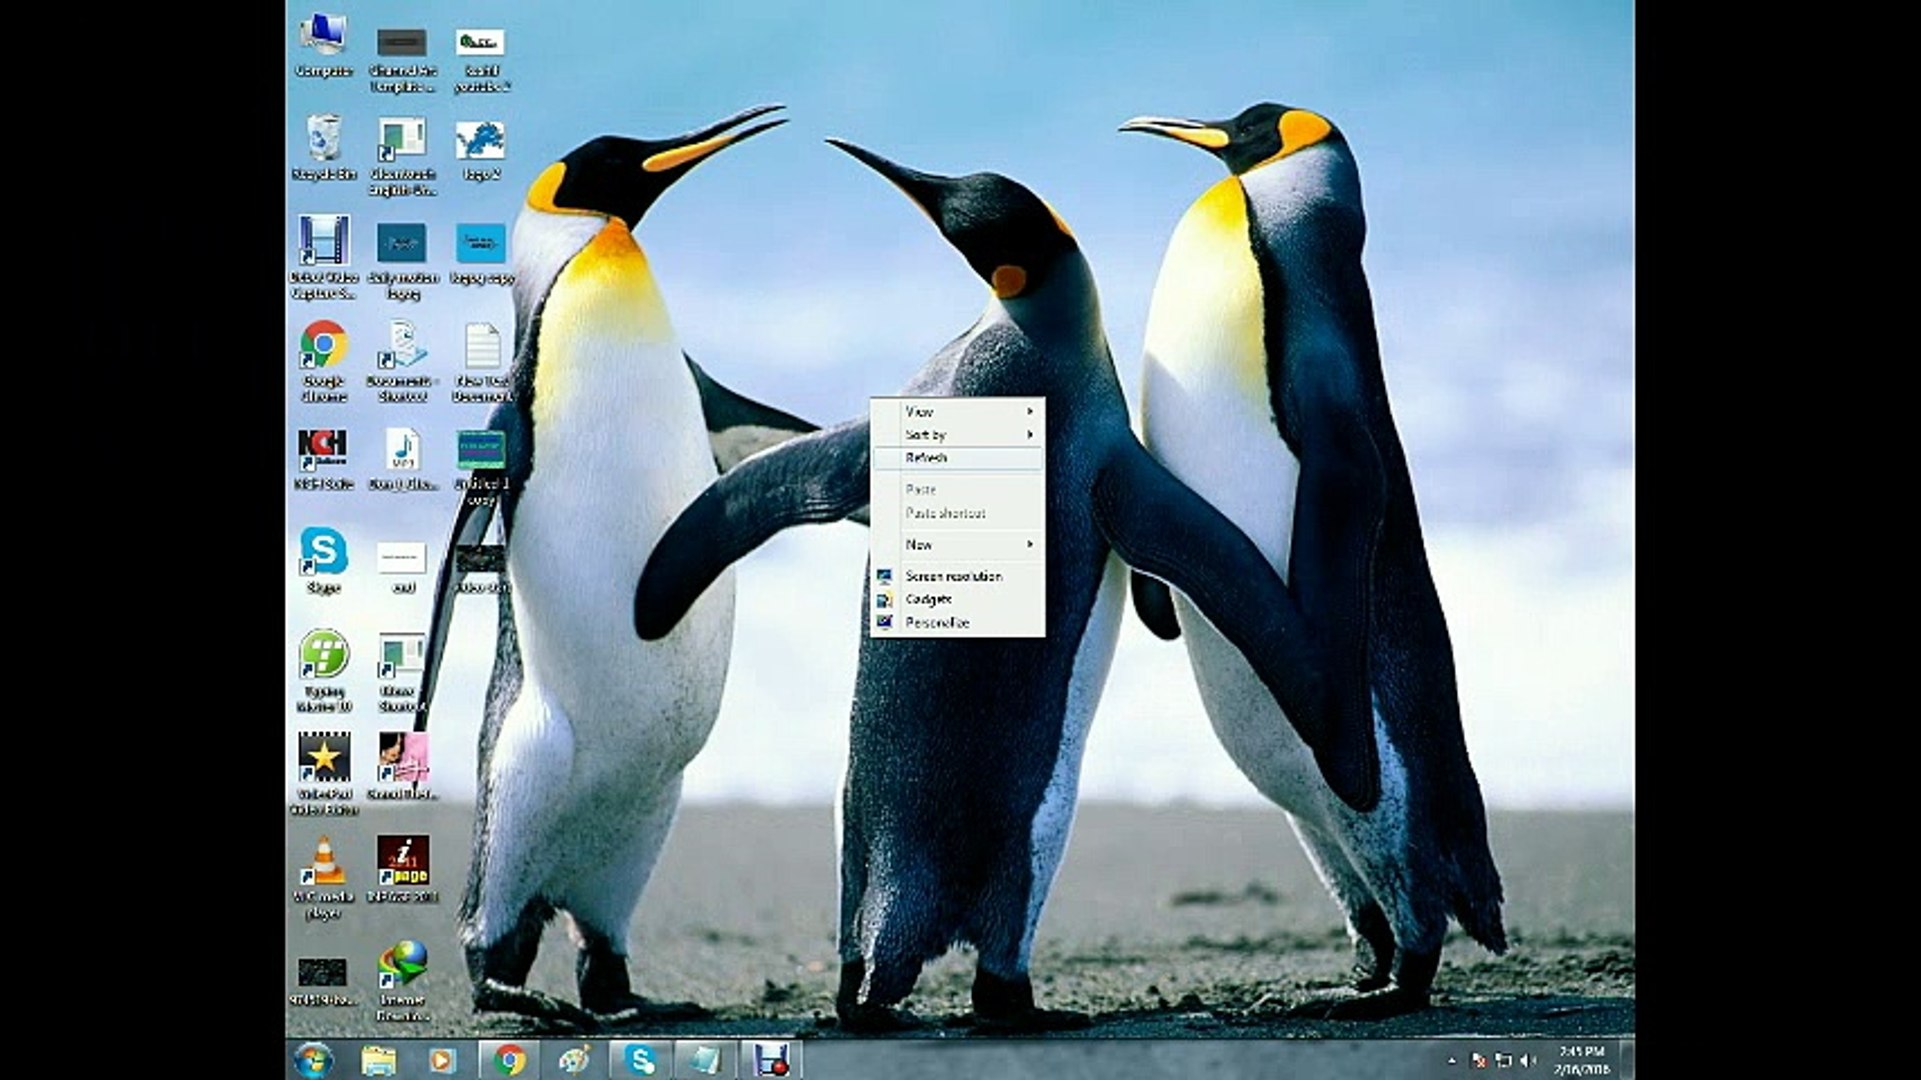Select the blue lion logo 2 image
The width and height of the screenshot is (1921, 1080).
[481, 150]
